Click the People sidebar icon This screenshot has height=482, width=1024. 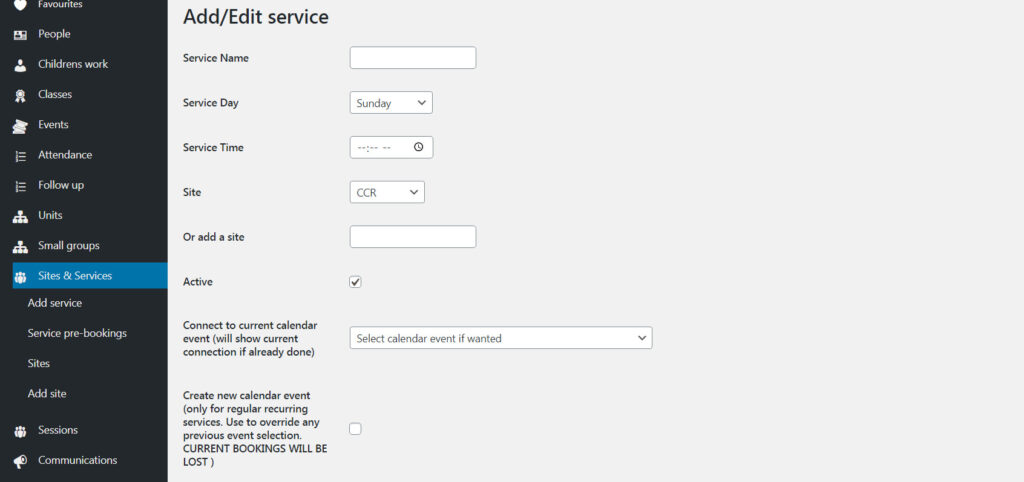(x=20, y=35)
